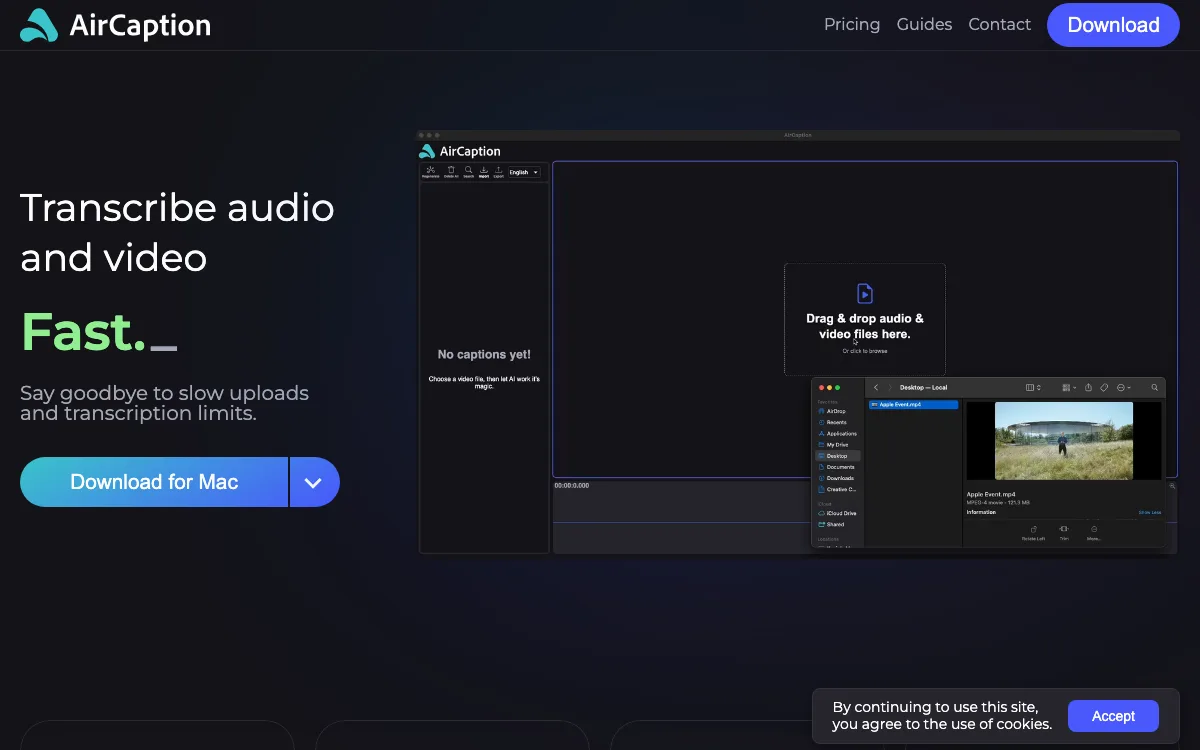Click the Apple Event video preview thumbnail
Screen dimensions: 1200x750
click(x=1064, y=441)
